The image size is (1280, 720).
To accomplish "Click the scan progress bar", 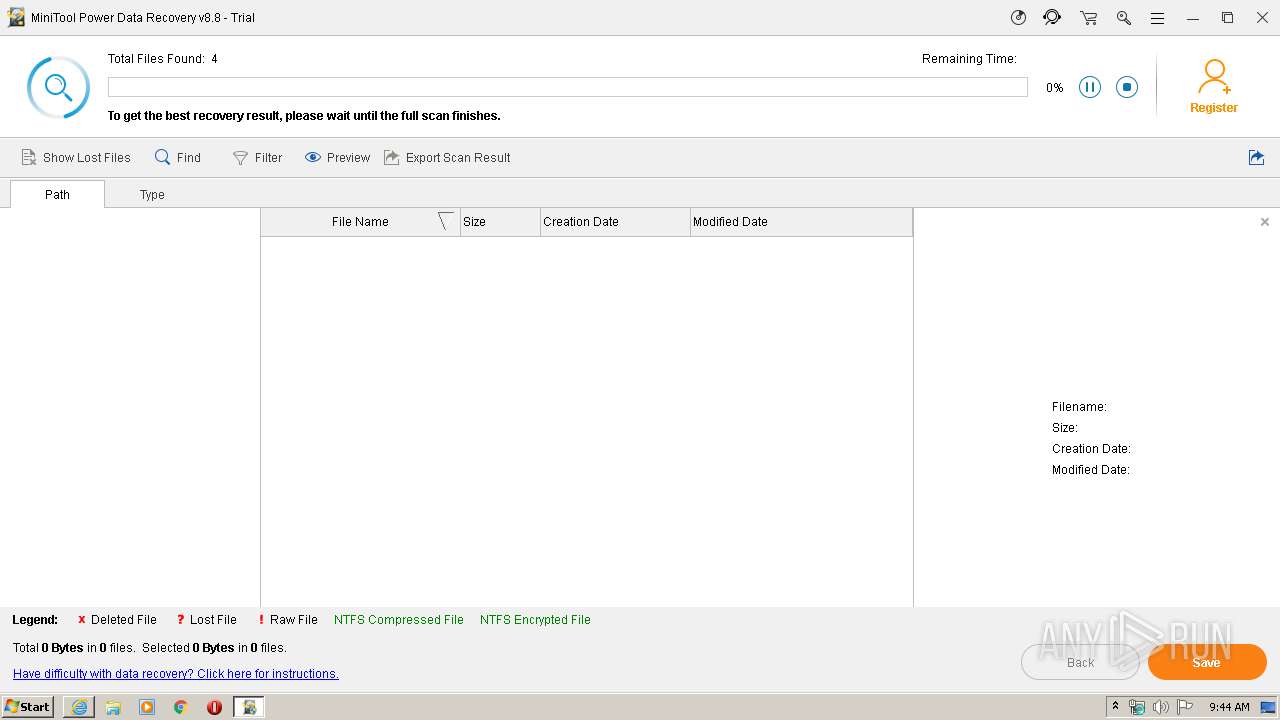I will pyautogui.click(x=567, y=87).
